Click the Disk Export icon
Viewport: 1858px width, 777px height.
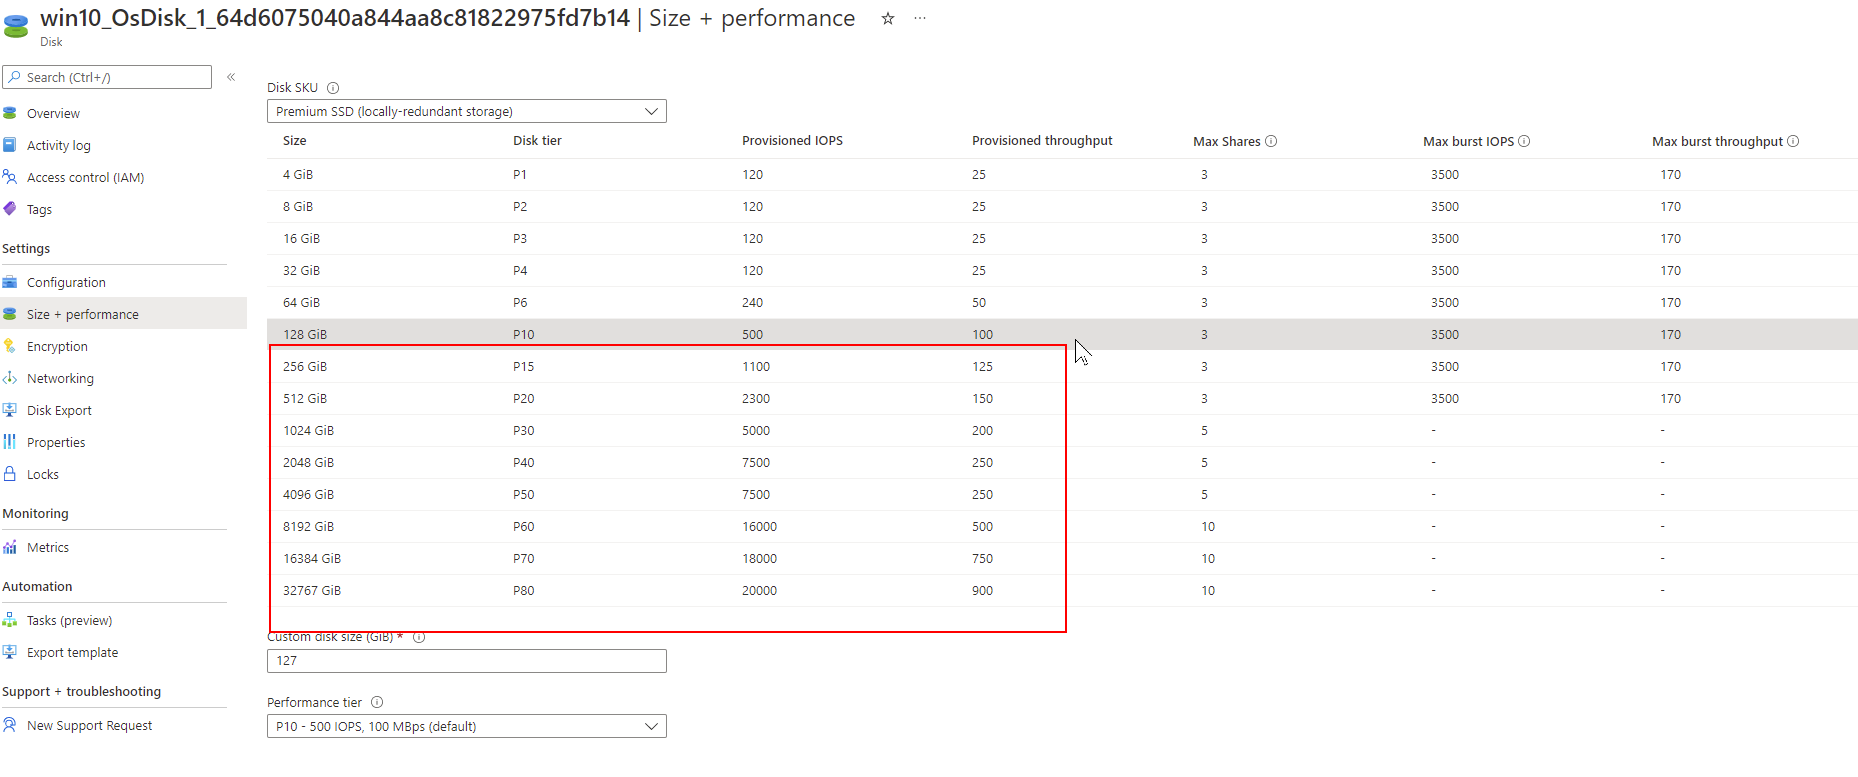point(10,410)
